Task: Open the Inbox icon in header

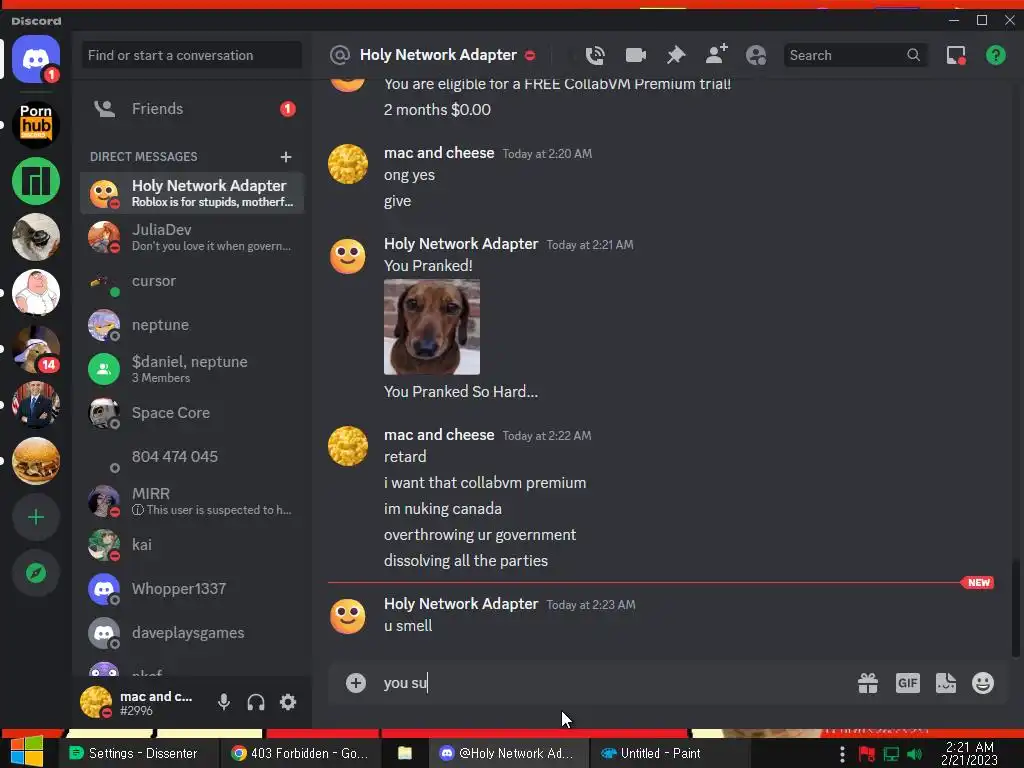Action: [x=956, y=56]
